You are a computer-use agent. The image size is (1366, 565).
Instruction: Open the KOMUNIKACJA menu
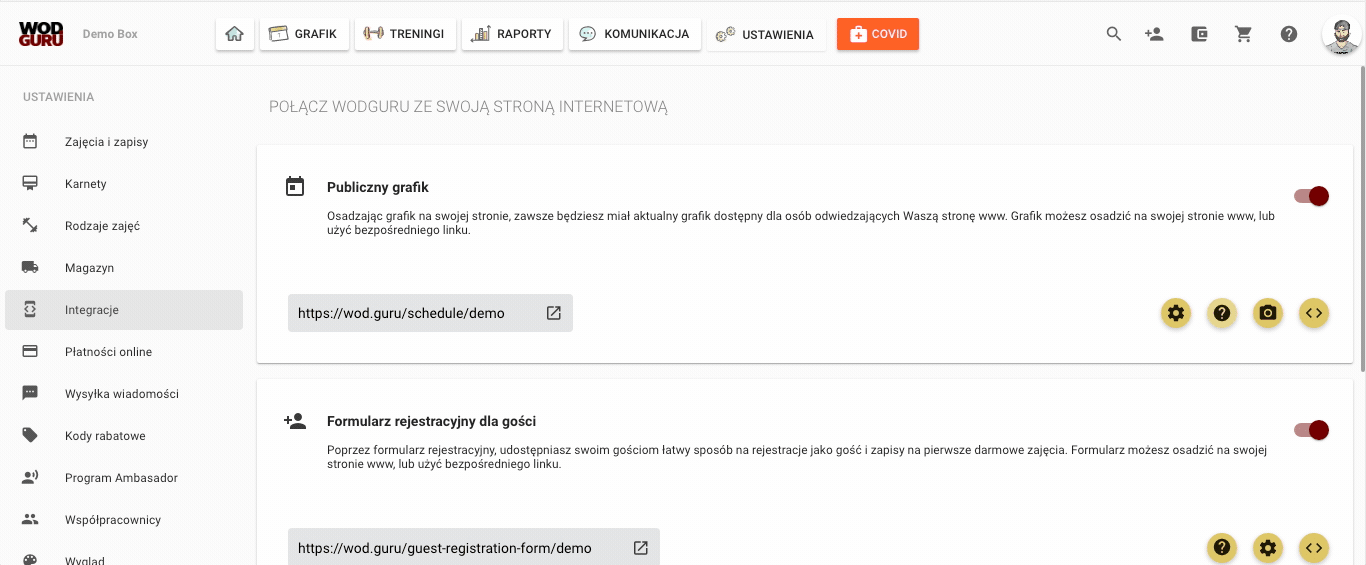(635, 34)
